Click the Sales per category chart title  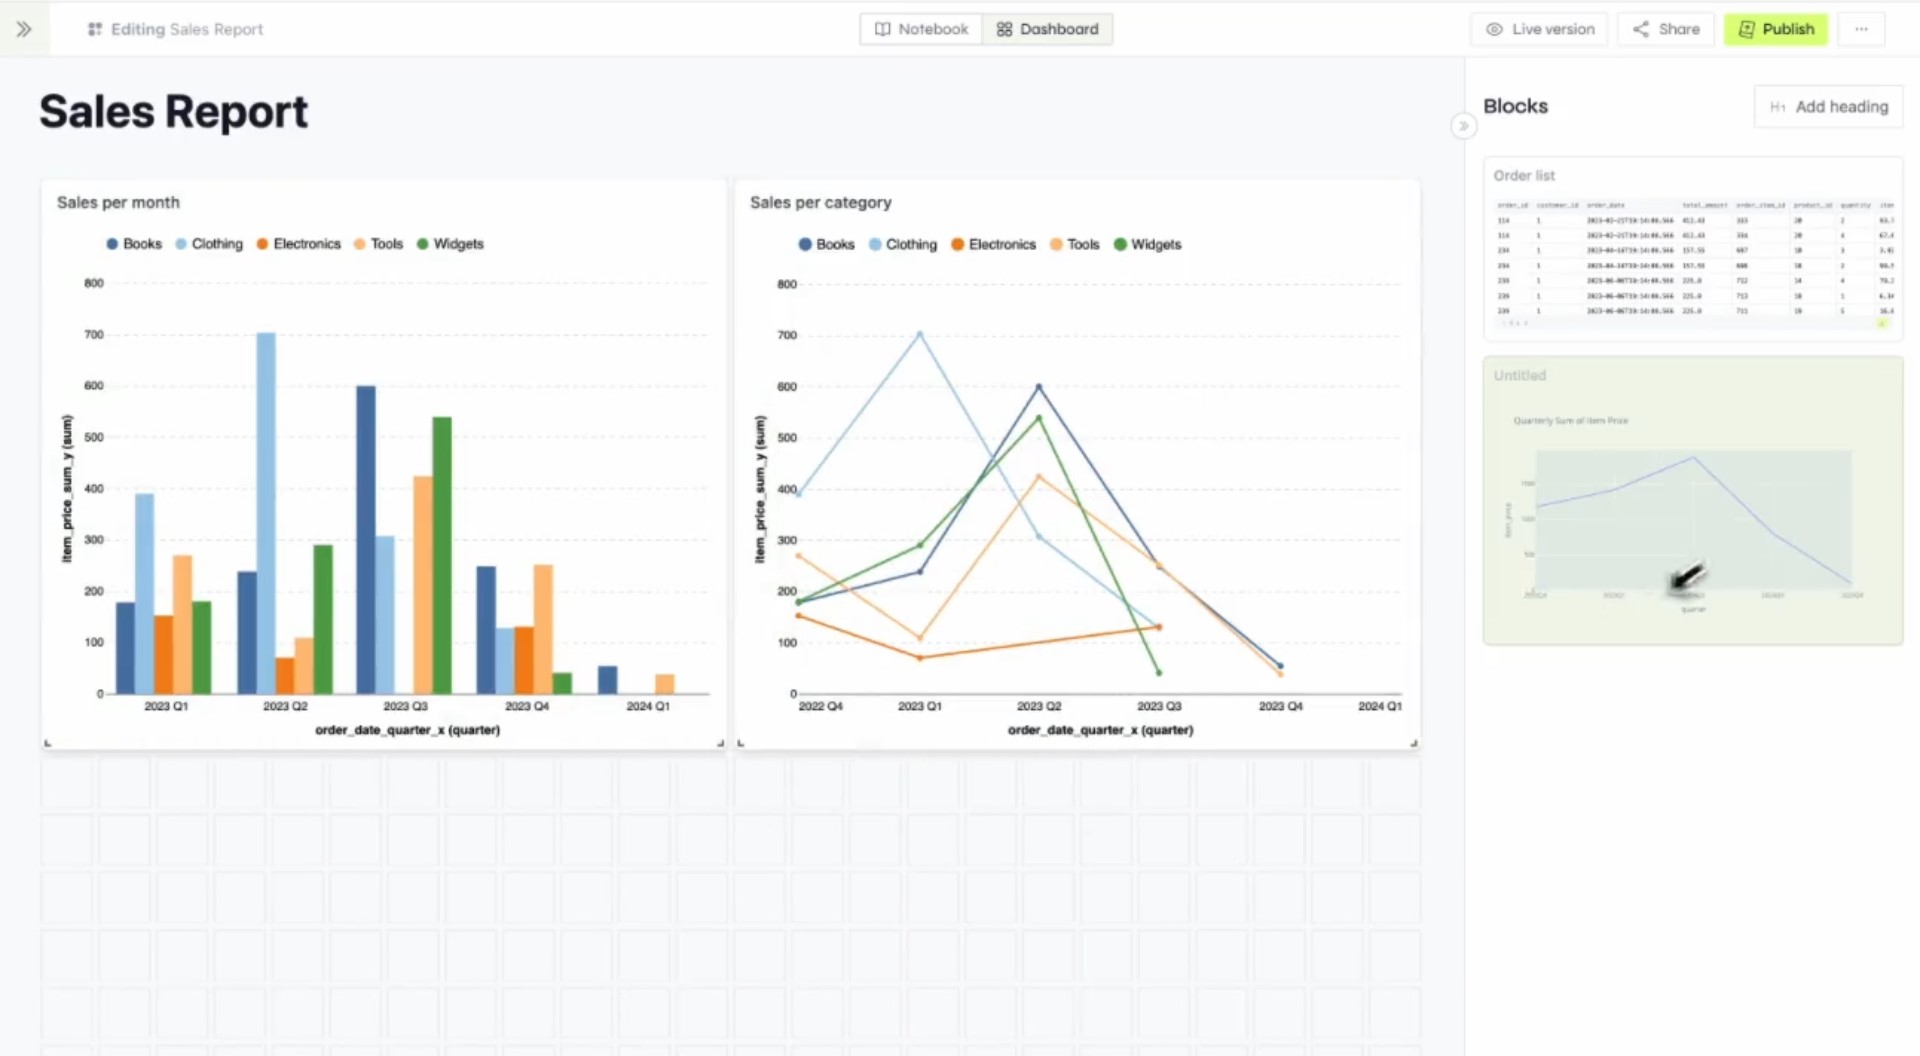point(820,202)
